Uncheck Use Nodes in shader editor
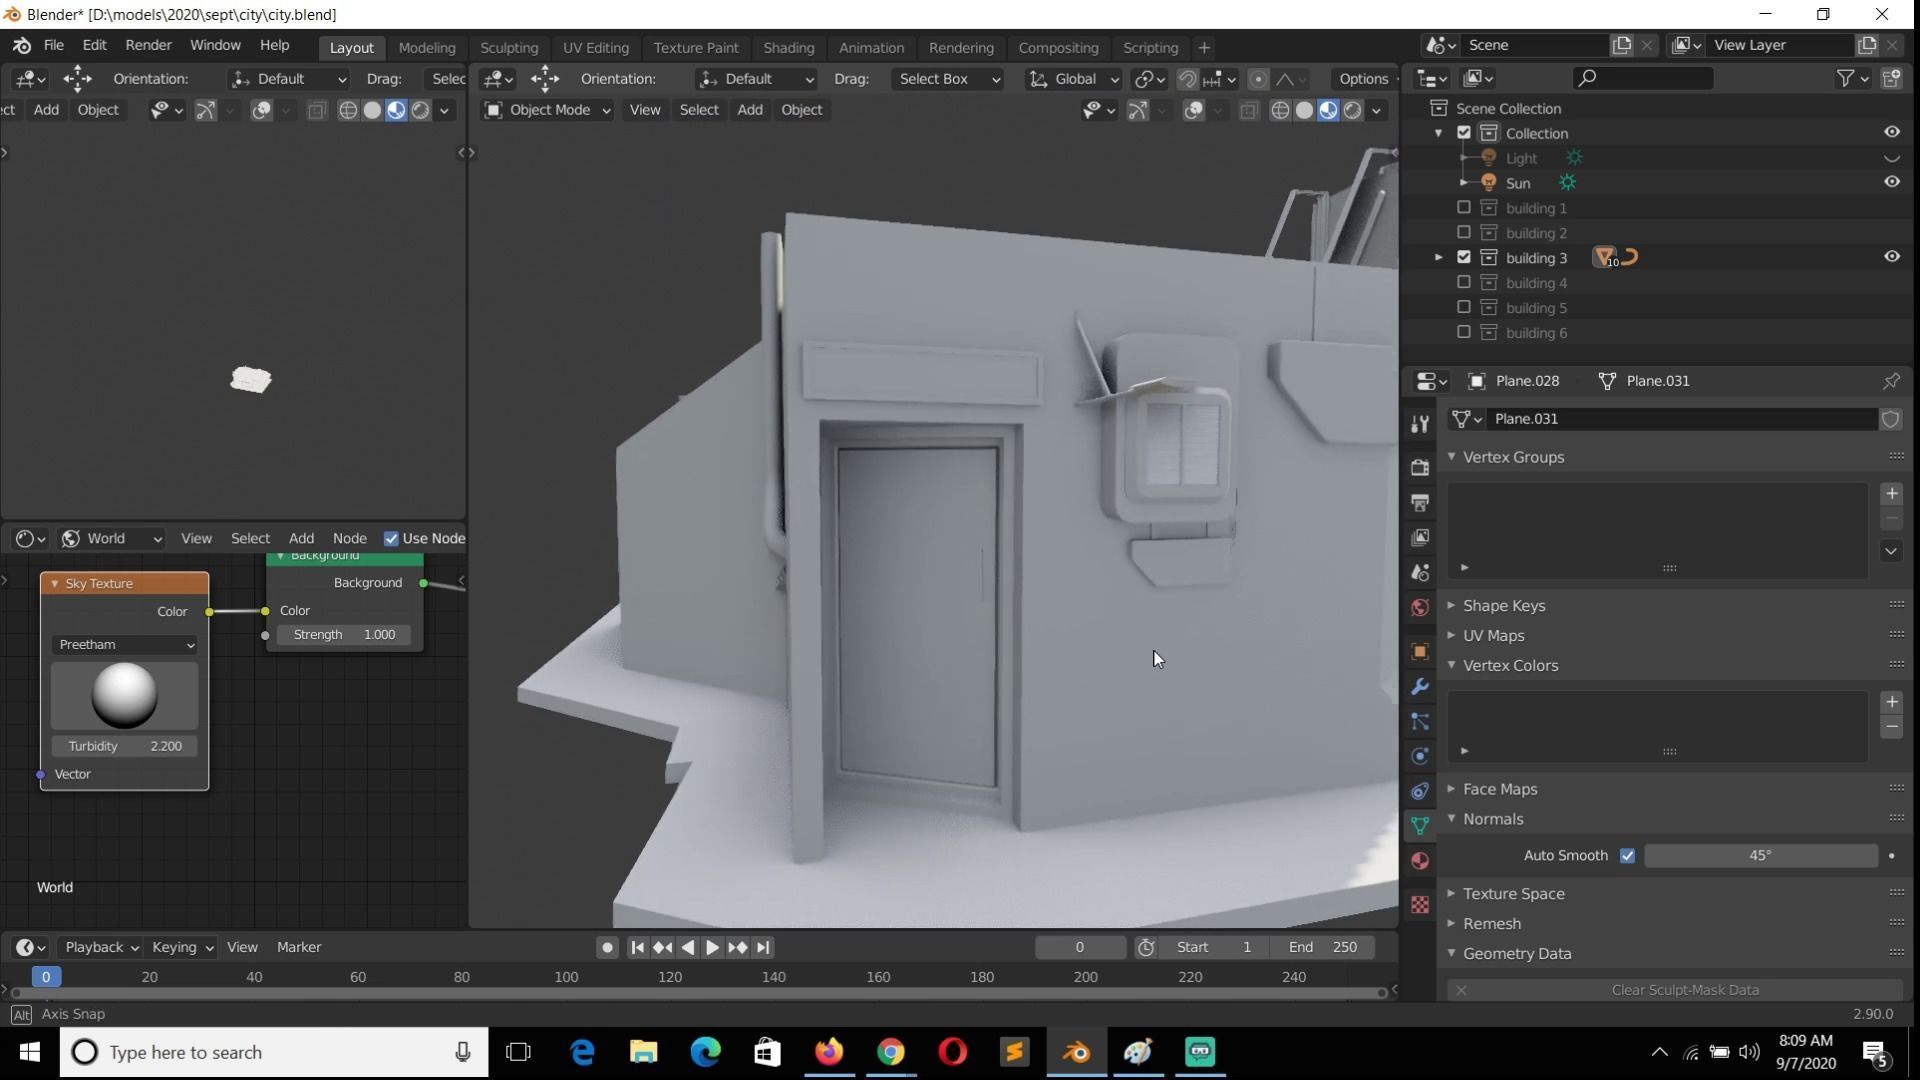The image size is (1920, 1080). tap(391, 539)
